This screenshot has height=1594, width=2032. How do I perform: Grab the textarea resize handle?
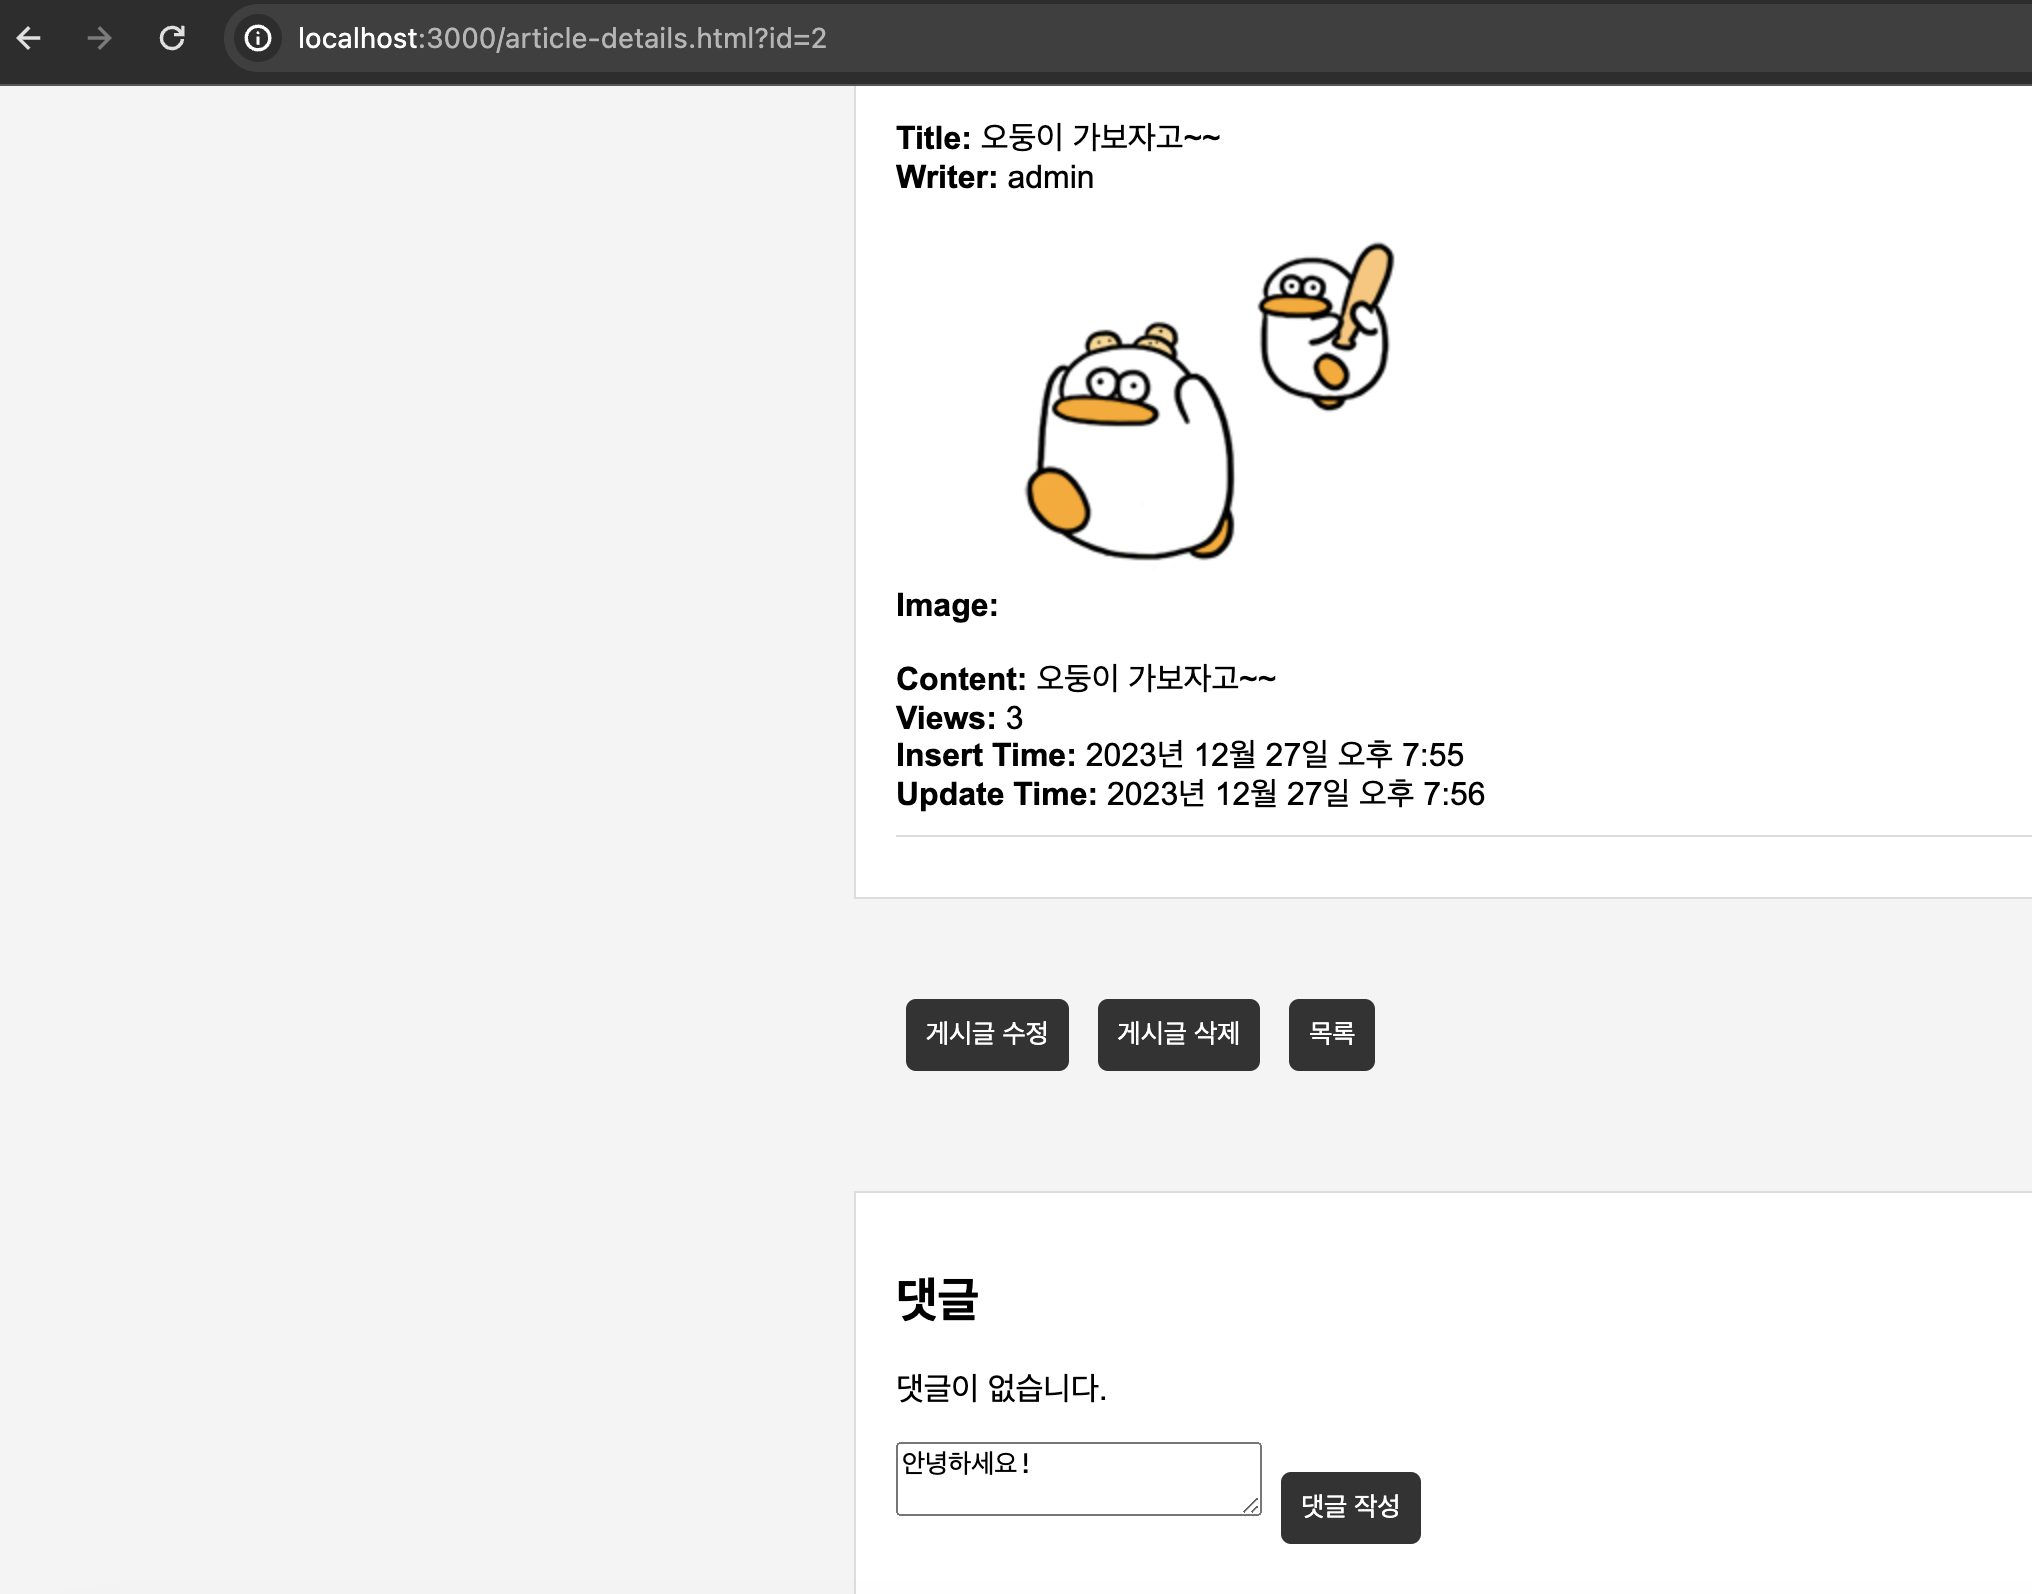click(1250, 1505)
